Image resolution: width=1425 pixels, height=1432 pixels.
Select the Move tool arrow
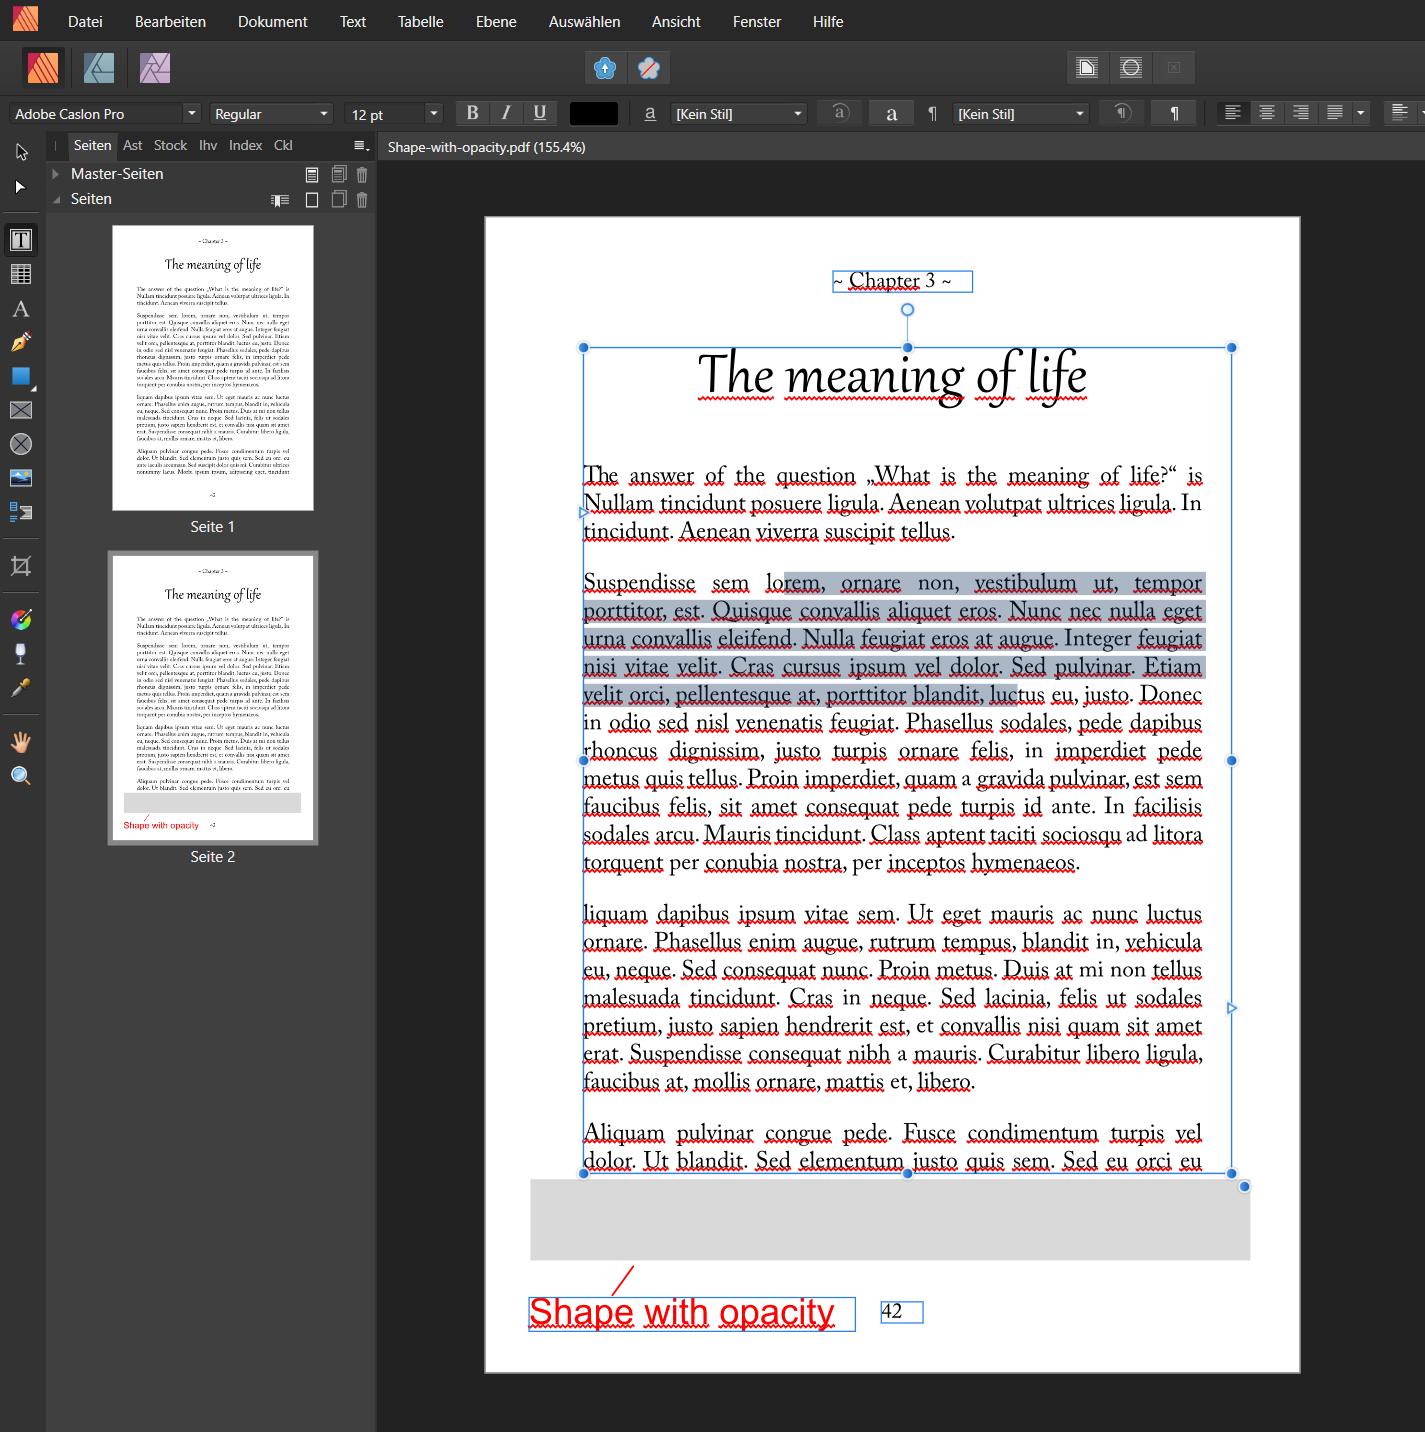[x=21, y=152]
